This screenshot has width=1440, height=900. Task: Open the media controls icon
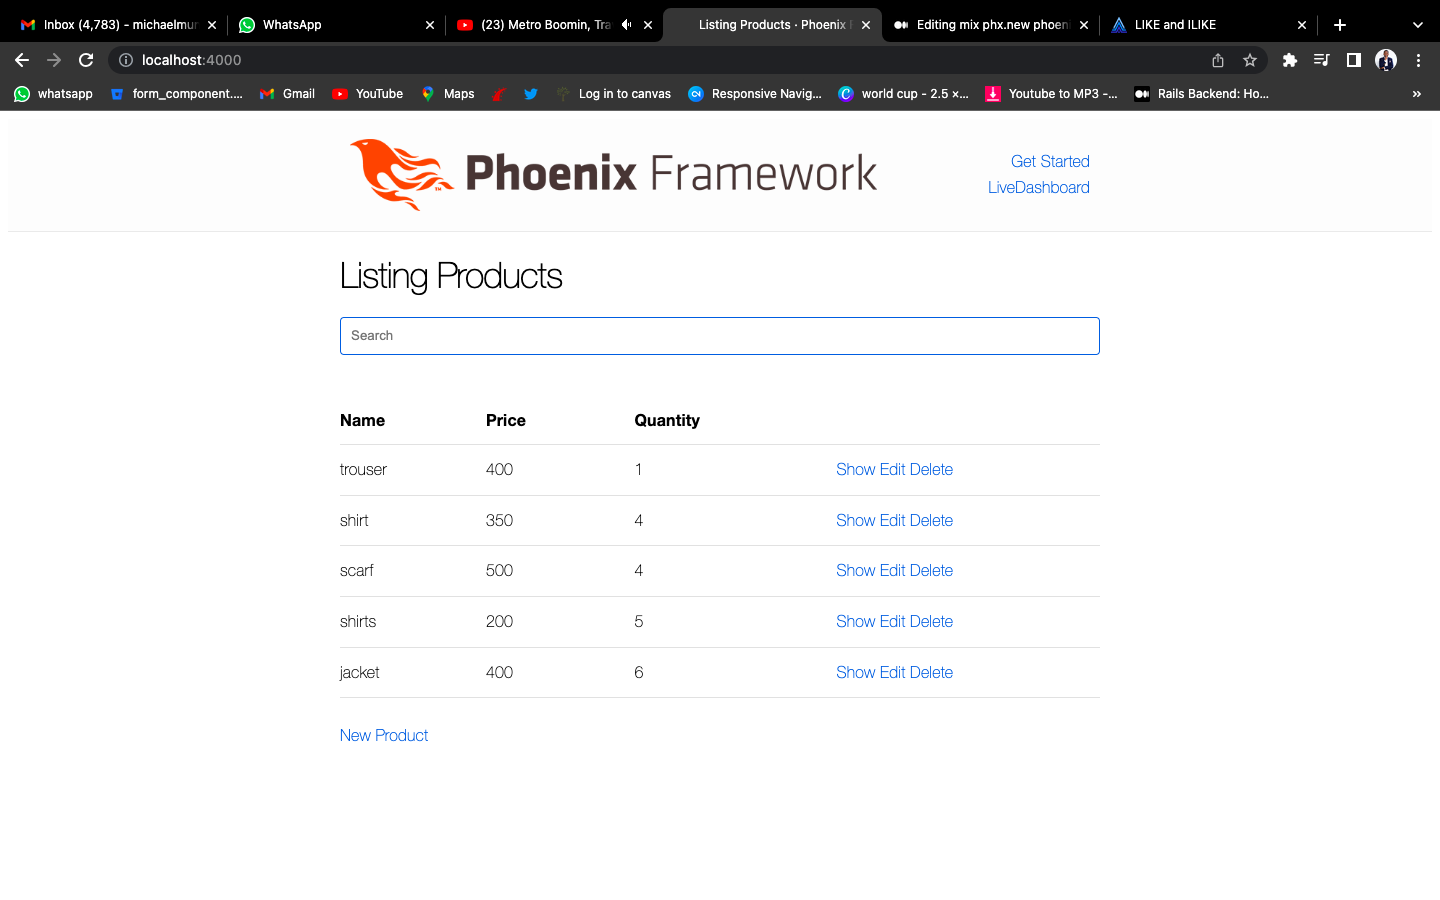pos(1321,60)
